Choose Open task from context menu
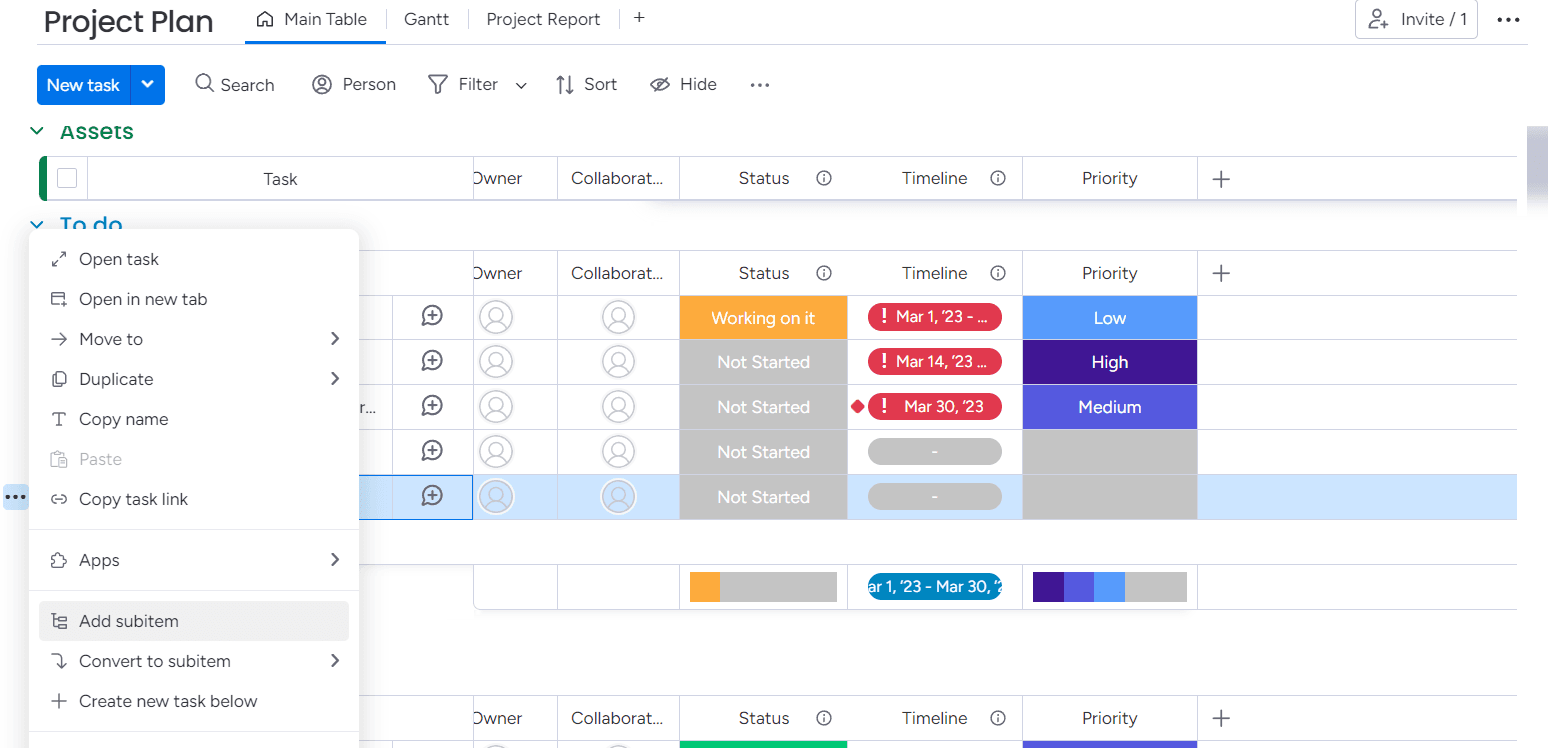1548x748 pixels. [x=194, y=259]
